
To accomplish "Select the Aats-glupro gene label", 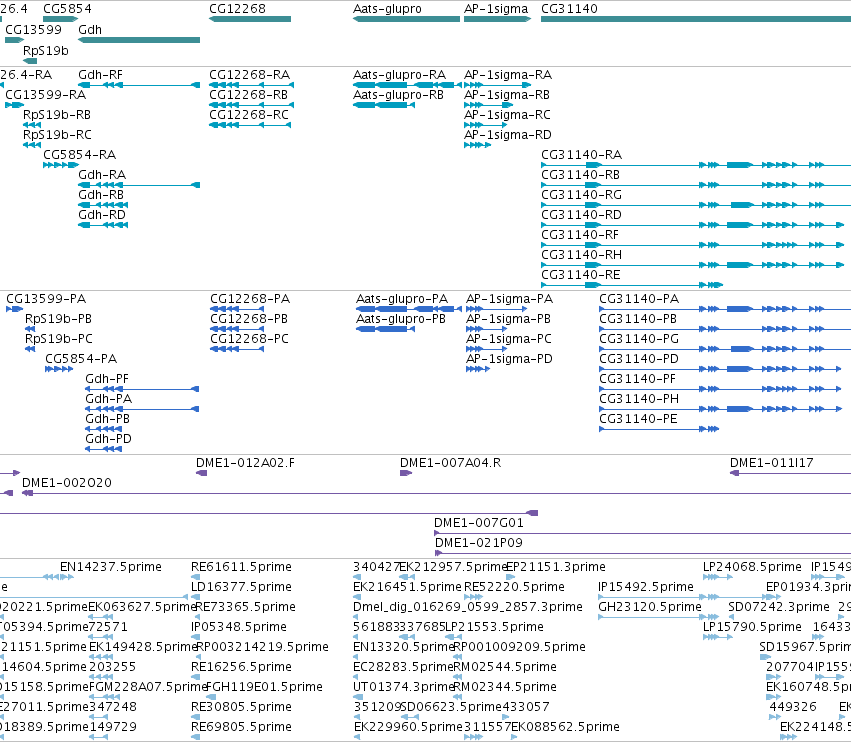I will pyautogui.click(x=387, y=9).
